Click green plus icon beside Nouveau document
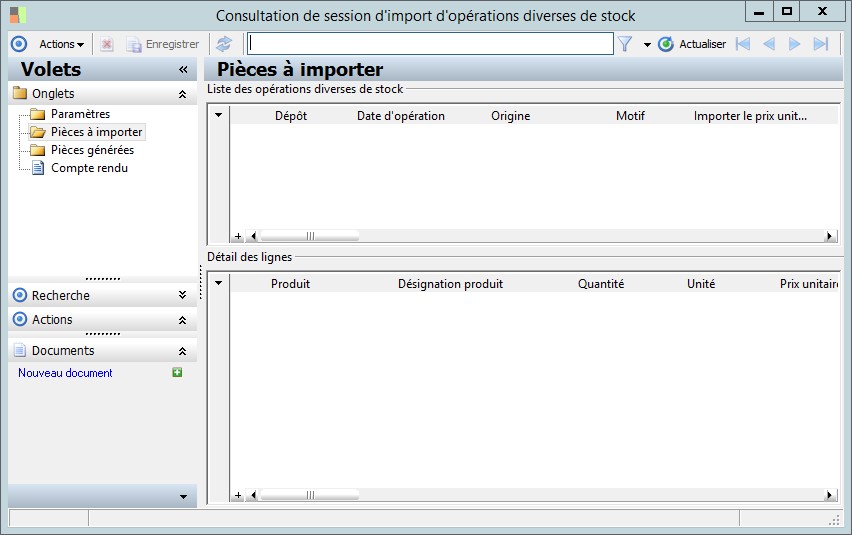Image resolution: width=852 pixels, height=535 pixels. (177, 373)
